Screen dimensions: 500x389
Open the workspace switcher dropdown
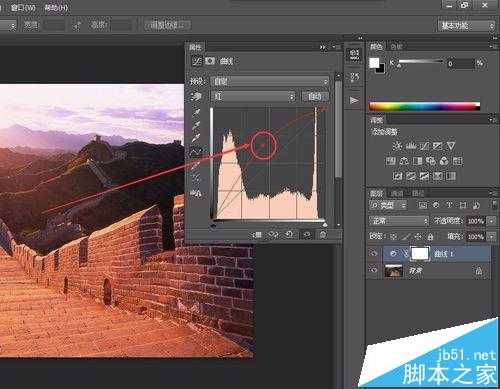[x=466, y=25]
